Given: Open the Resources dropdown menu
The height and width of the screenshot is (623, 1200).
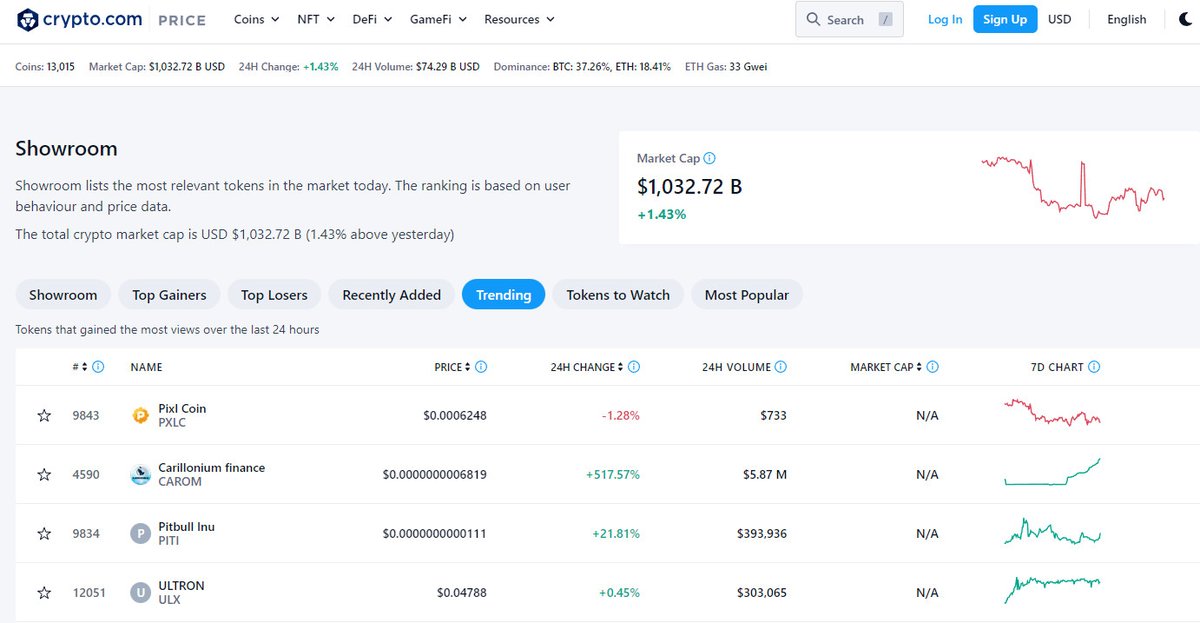Looking at the screenshot, I should (519, 19).
